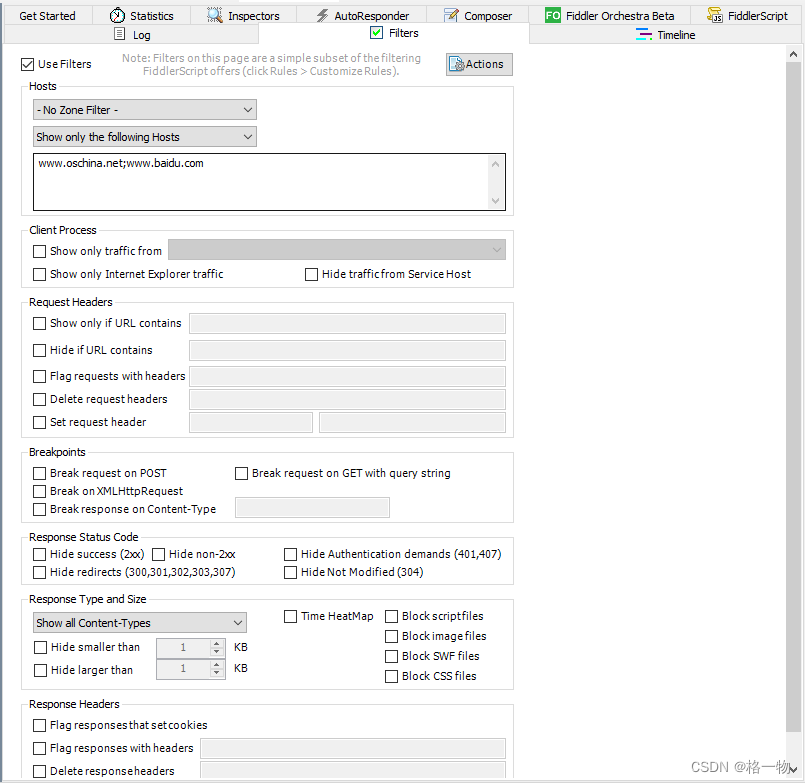Enable Break on XMLHttpRequest

point(39,491)
